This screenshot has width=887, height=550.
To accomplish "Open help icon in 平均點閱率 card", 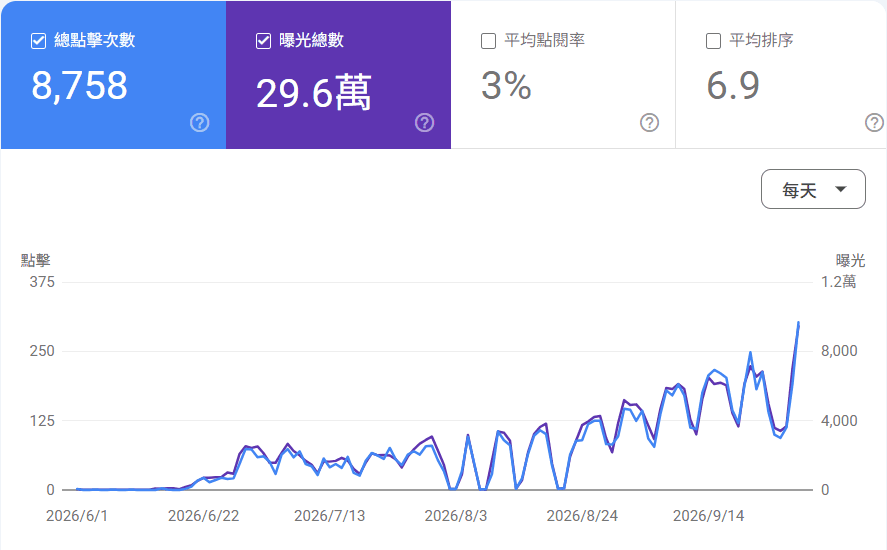I will tap(649, 122).
